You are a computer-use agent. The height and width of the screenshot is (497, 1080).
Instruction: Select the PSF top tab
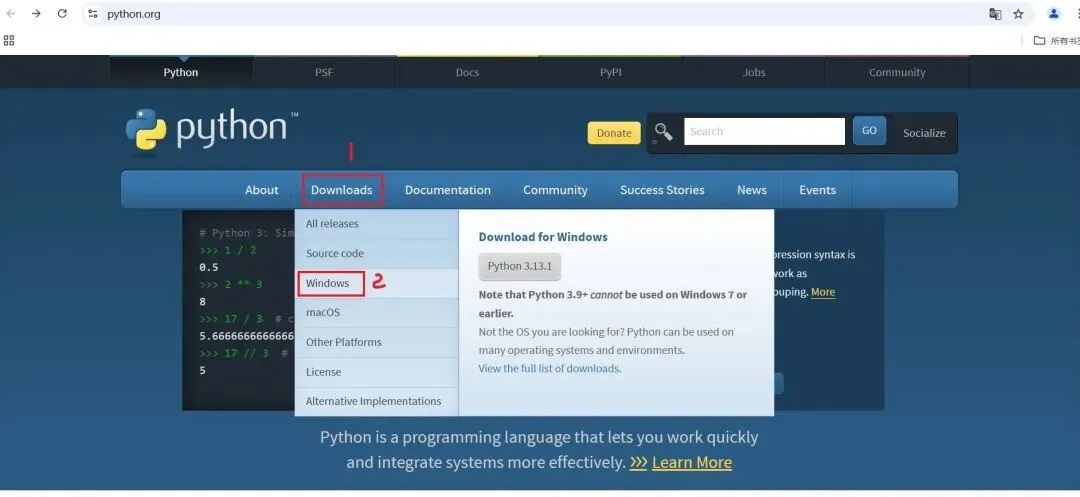click(x=324, y=72)
